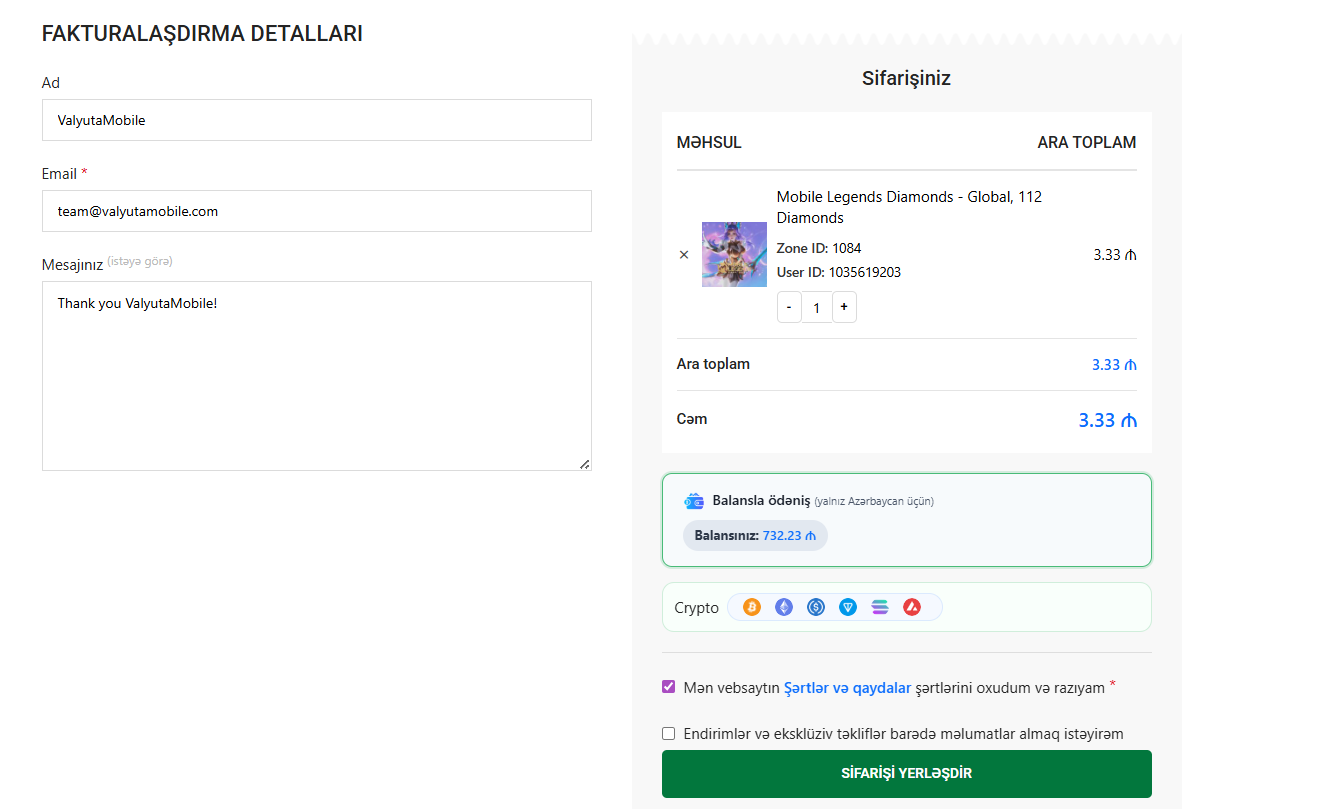Click the wallet icon beside Balansla ödəniş
Image resolution: width=1324 pixels, height=809 pixels.
[x=694, y=501]
